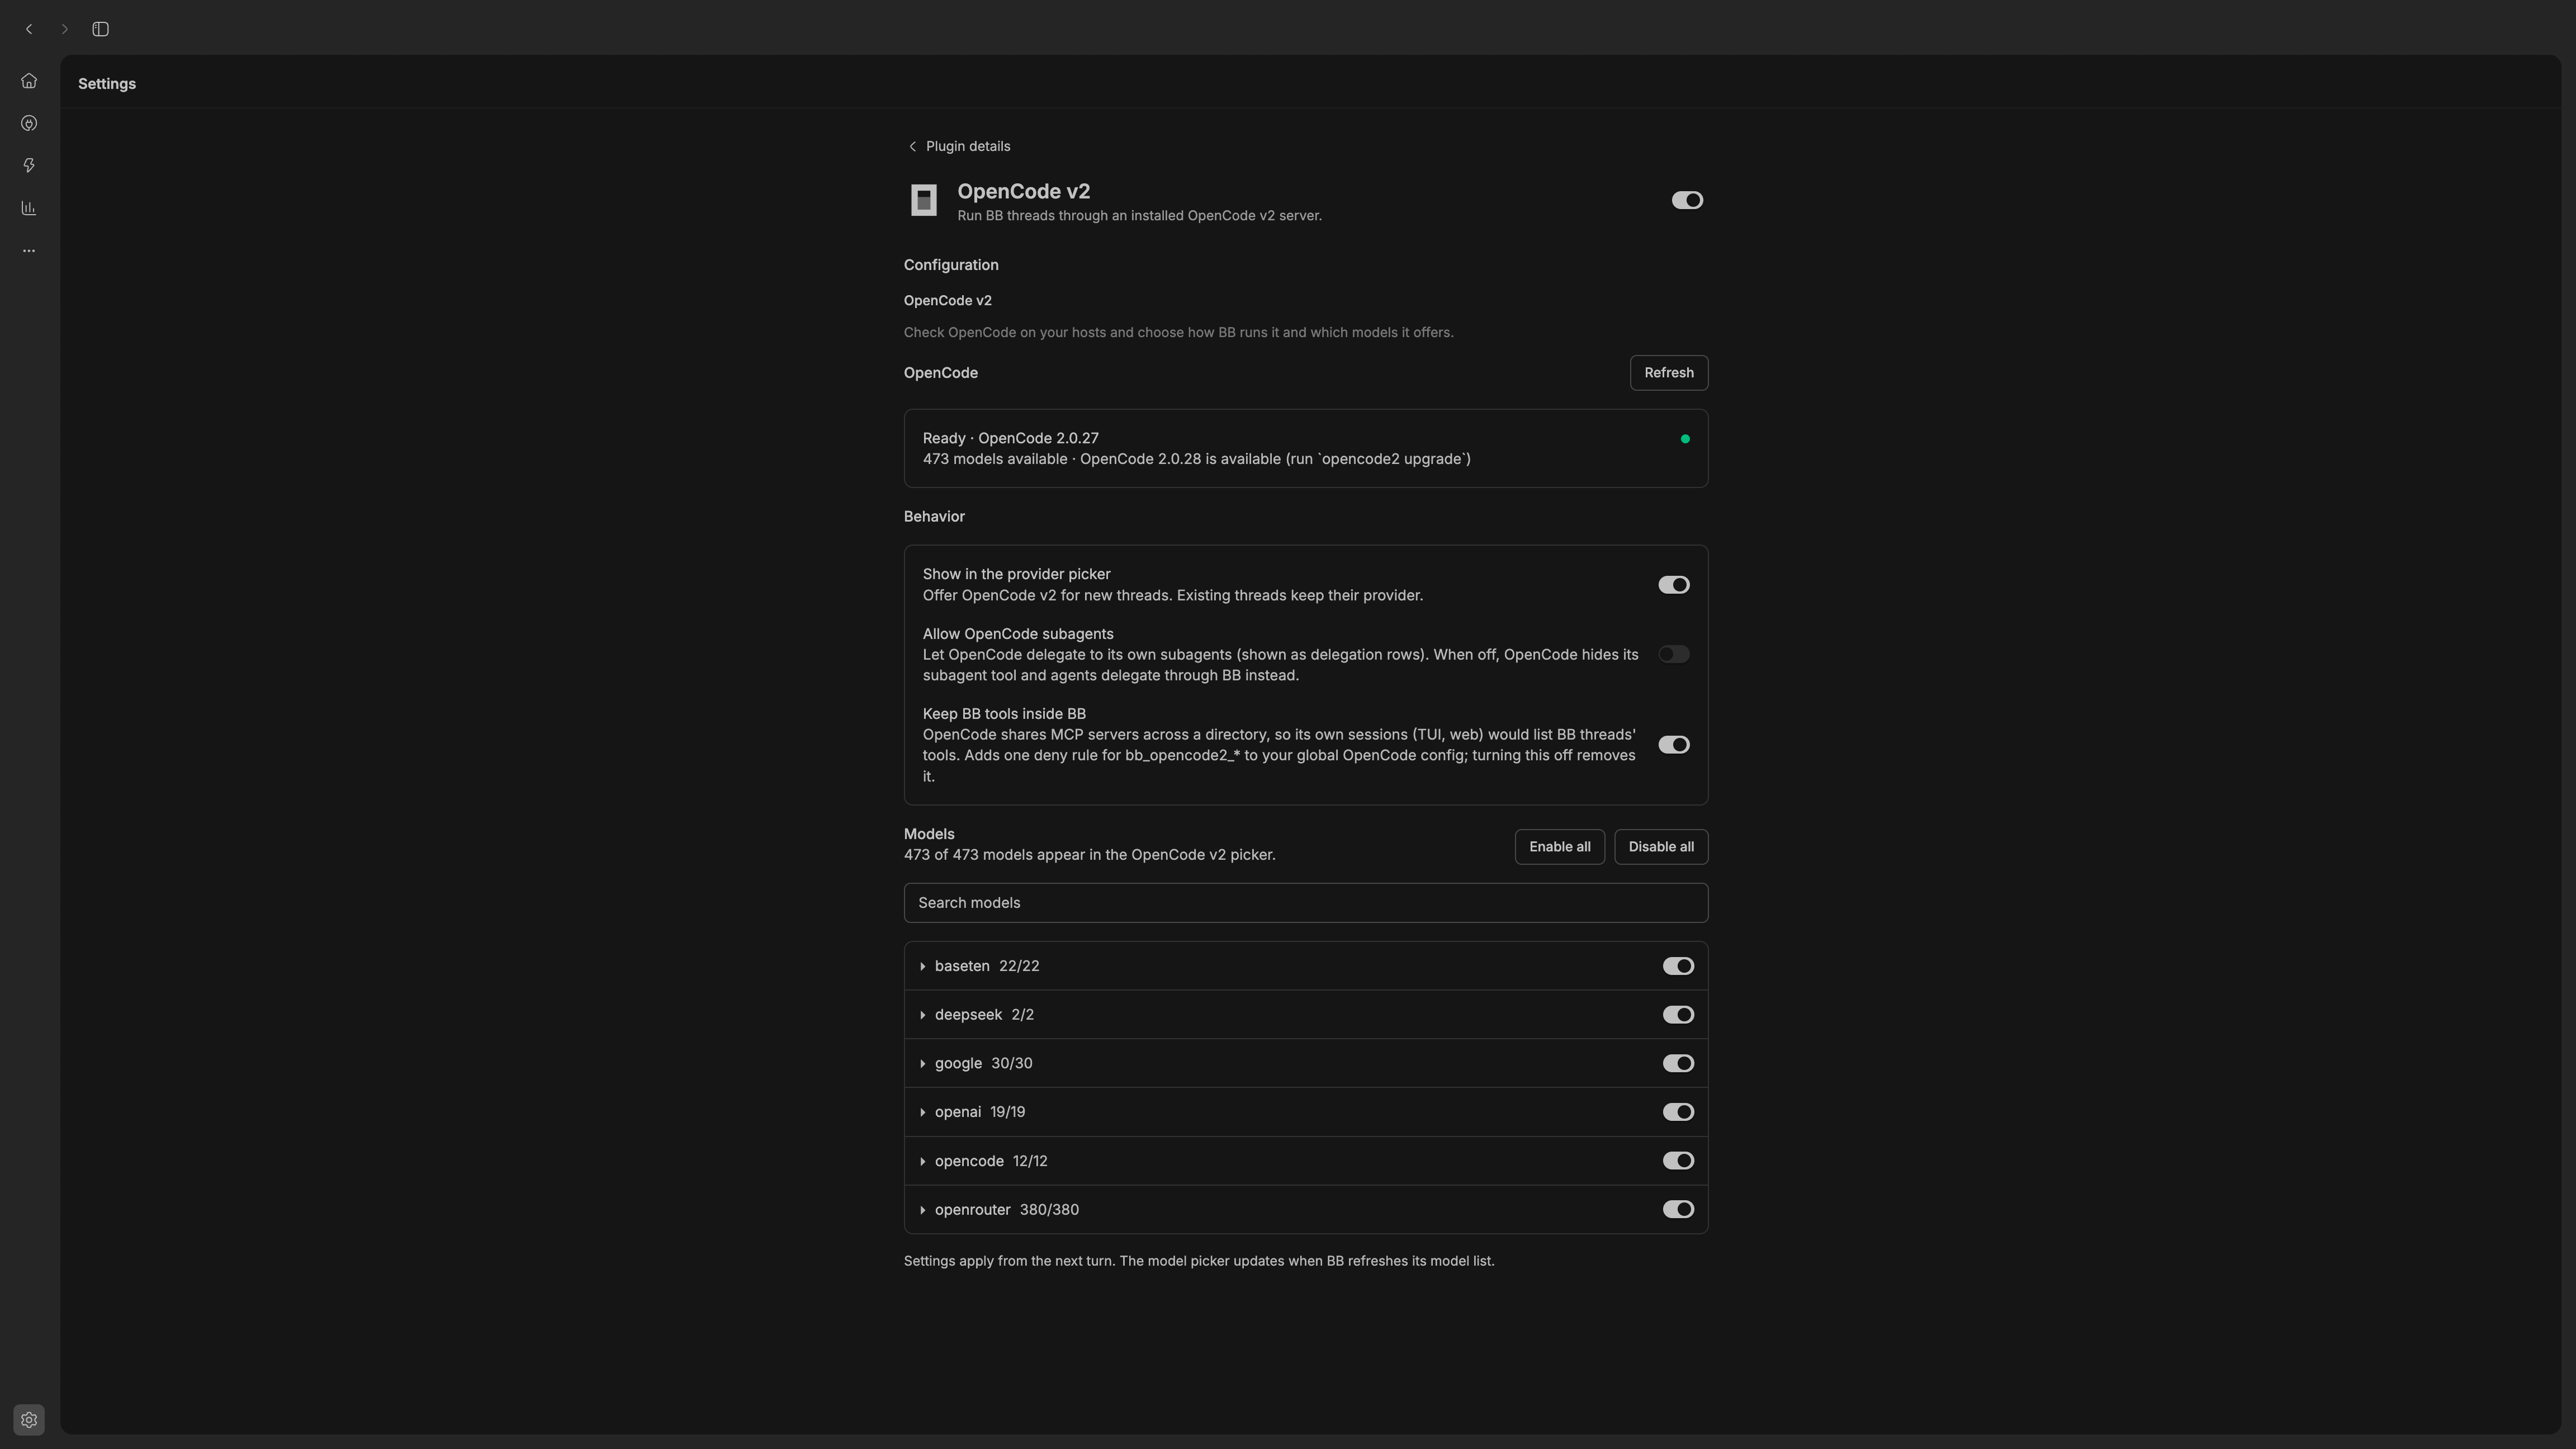The width and height of the screenshot is (2576, 1449).
Task: Toggle the OpenCode v2 plugin switch
Action: [x=1687, y=200]
